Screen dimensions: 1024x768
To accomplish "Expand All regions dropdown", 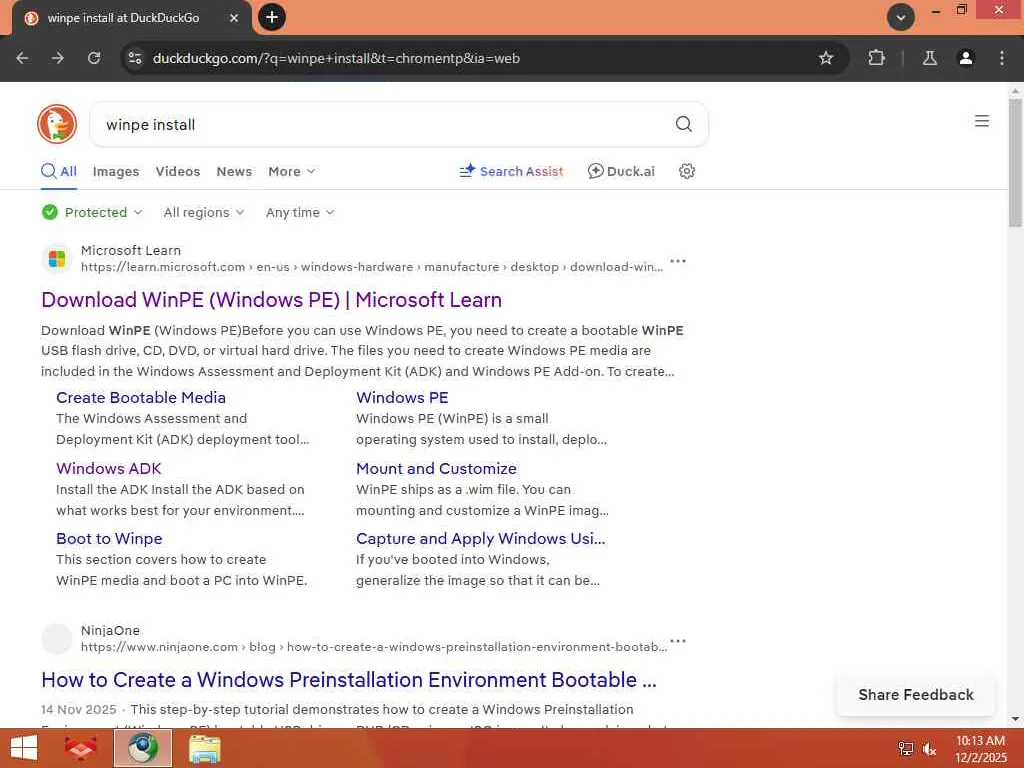I will (204, 212).
